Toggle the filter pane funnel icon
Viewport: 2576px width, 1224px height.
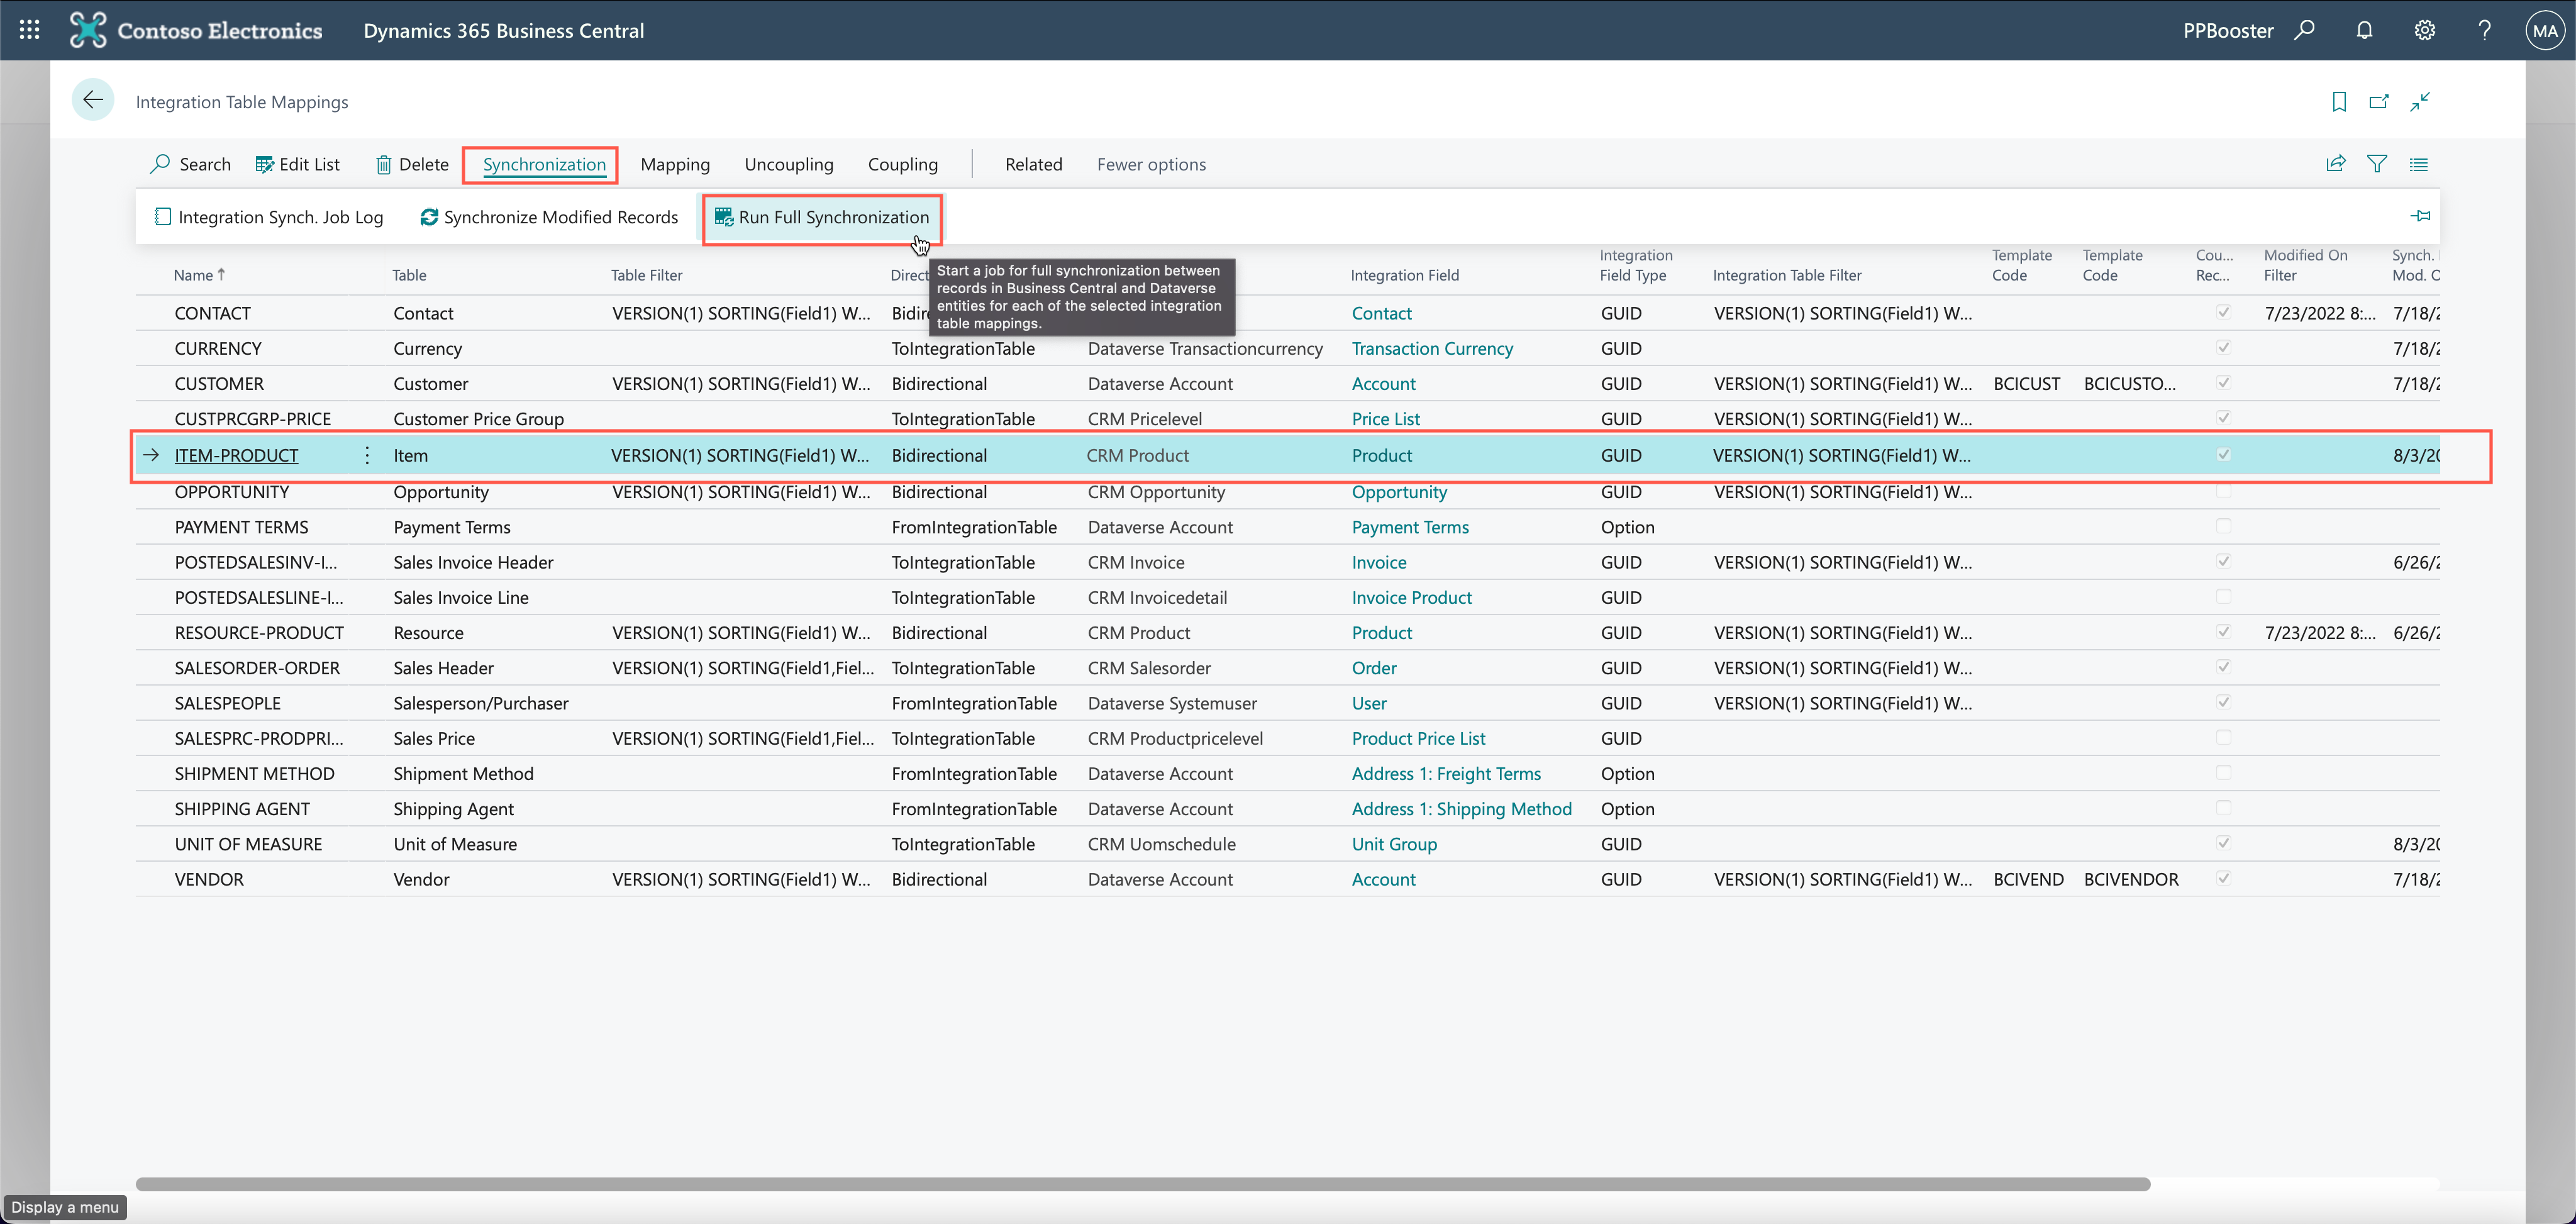point(2377,164)
